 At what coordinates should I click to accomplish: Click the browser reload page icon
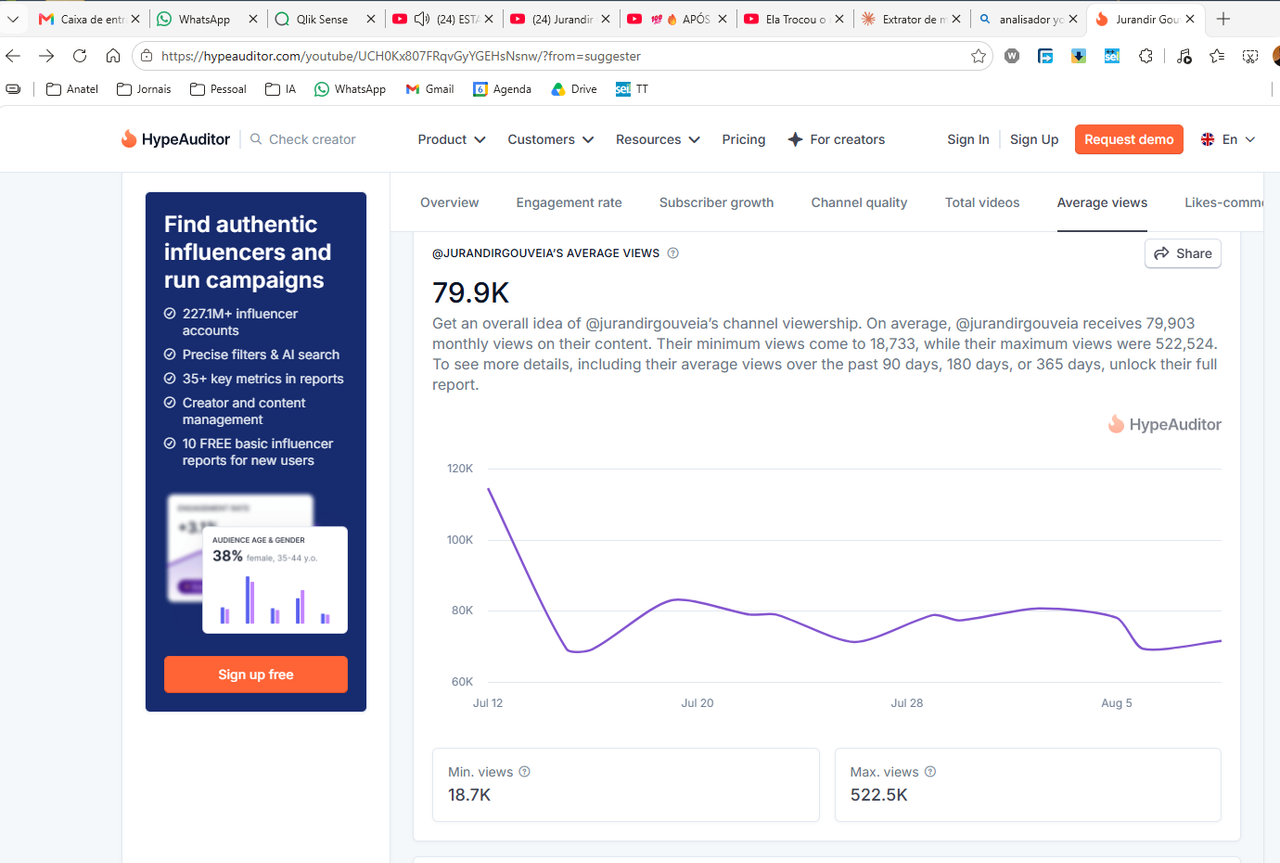80,56
